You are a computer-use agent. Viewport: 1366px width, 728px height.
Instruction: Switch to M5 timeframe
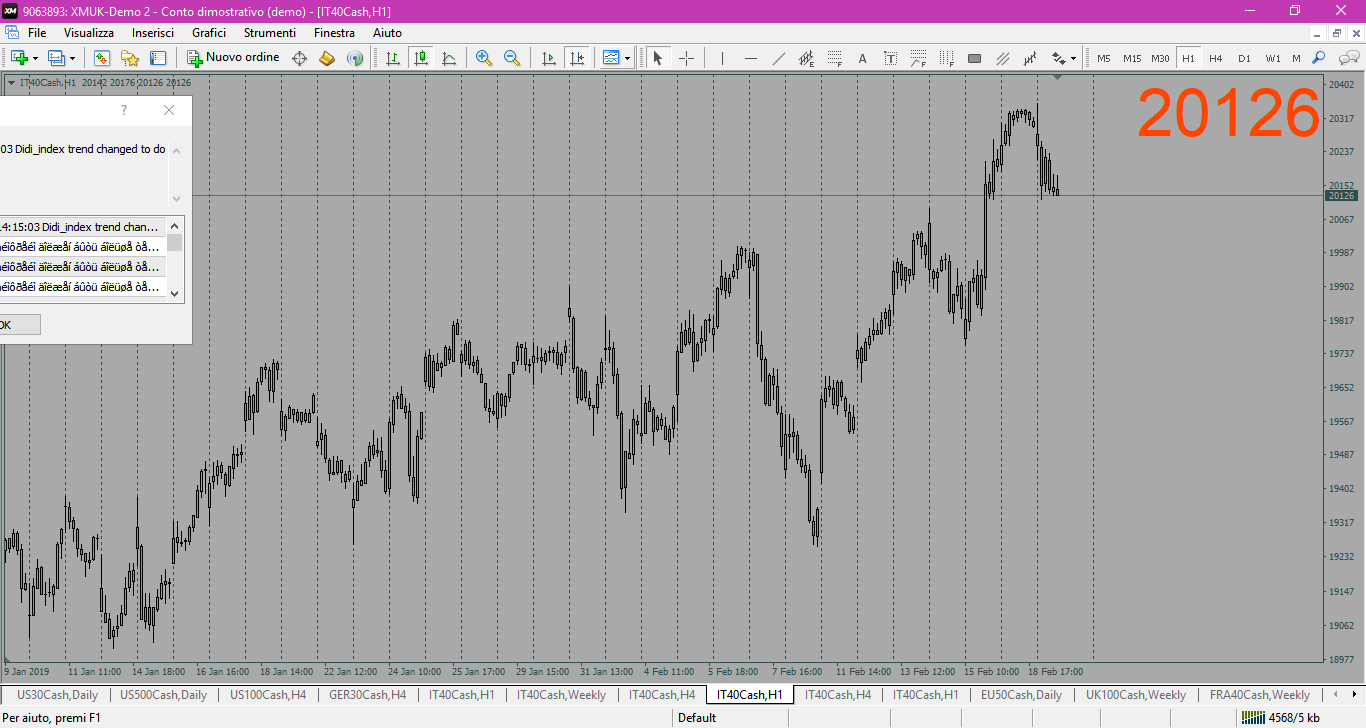[1104, 58]
